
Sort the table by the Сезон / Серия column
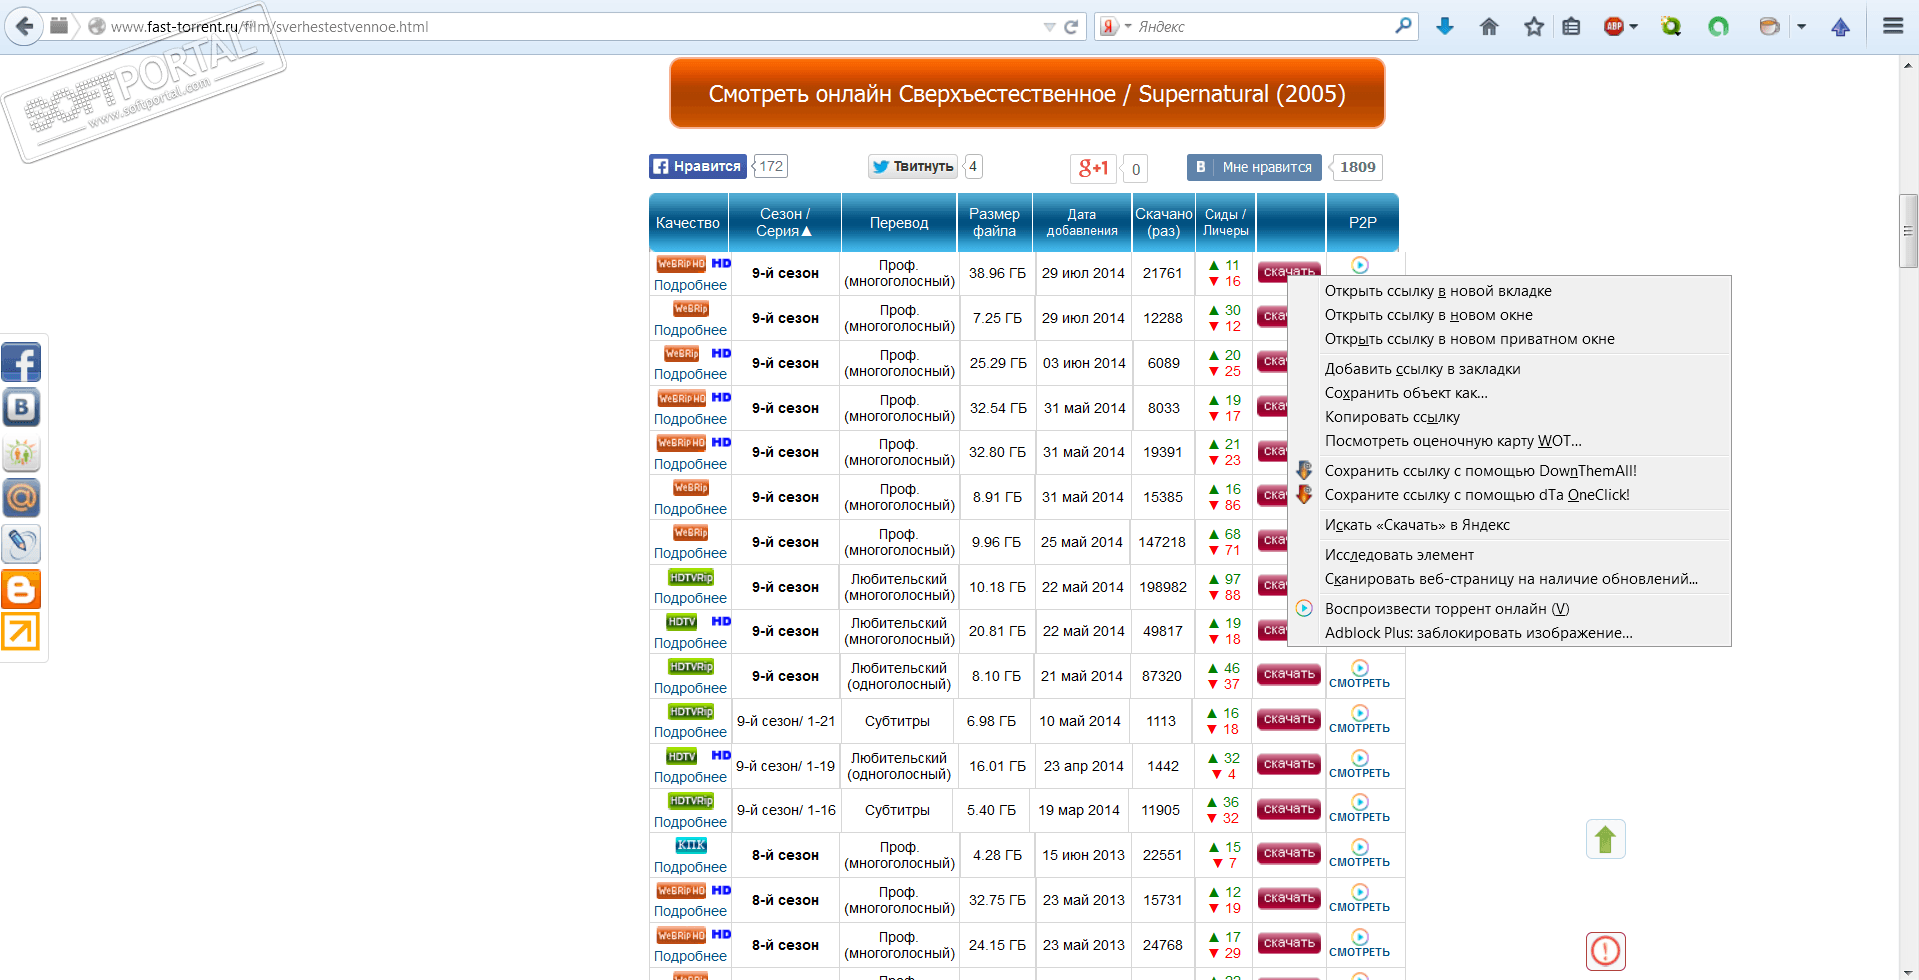click(785, 222)
